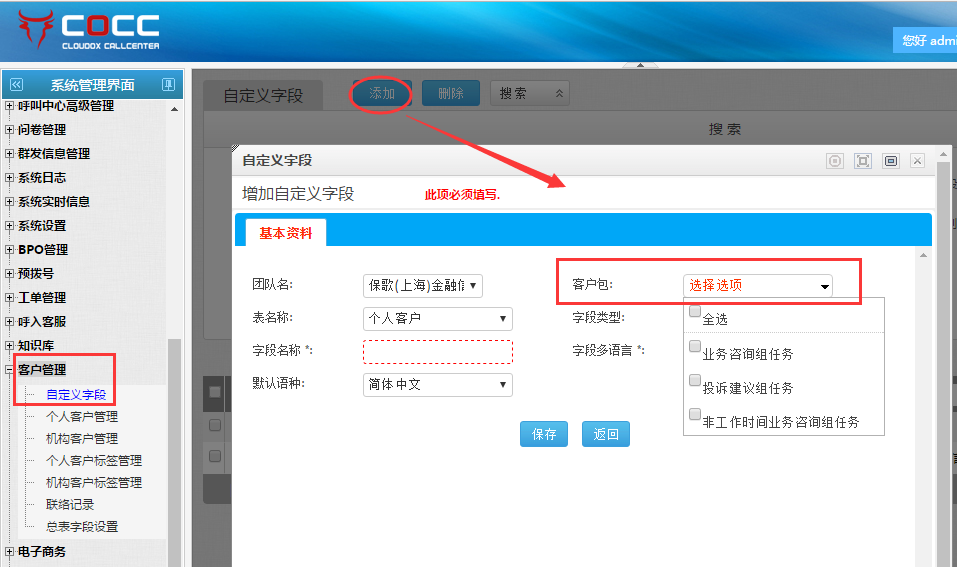Open the 表名称 dropdown
Image resolution: width=957 pixels, height=567 pixels.
click(x=437, y=319)
